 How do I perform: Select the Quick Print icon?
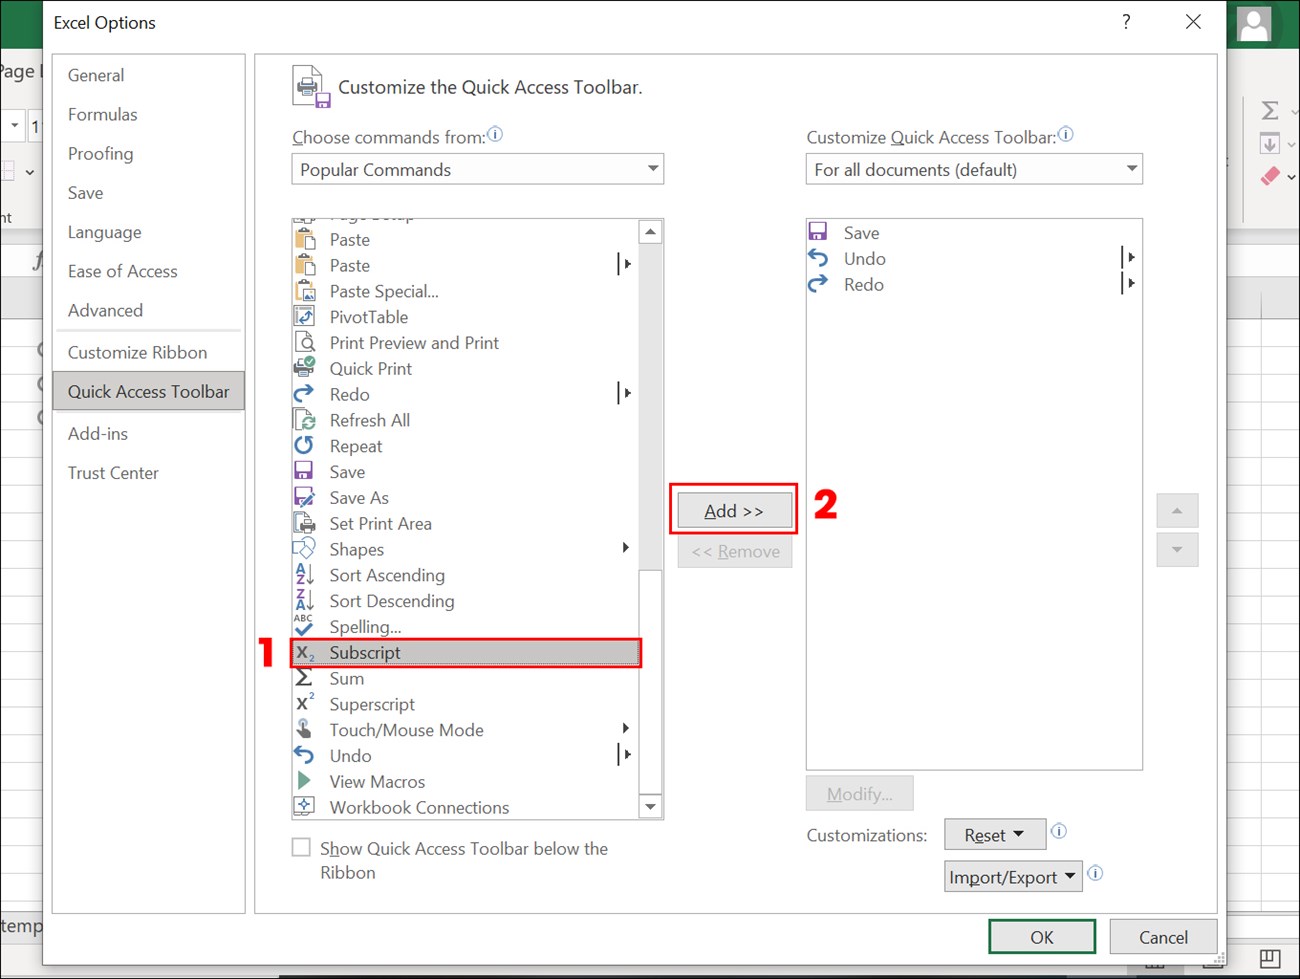[x=305, y=368]
